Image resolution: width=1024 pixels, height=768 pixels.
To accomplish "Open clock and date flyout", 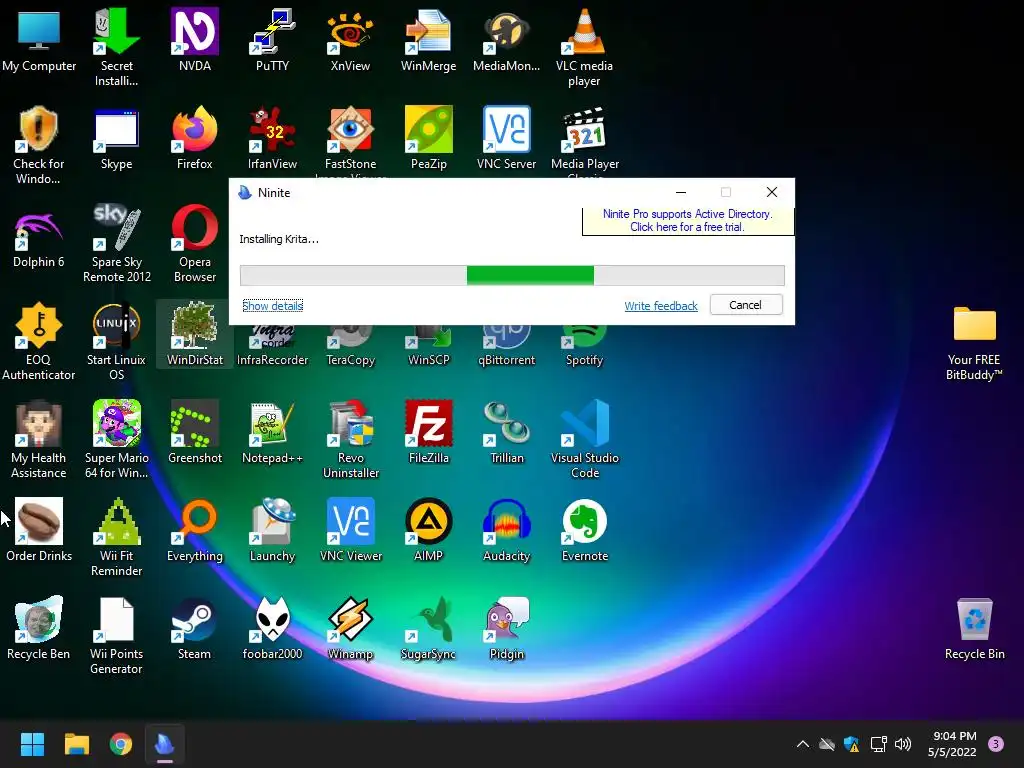I will point(952,744).
